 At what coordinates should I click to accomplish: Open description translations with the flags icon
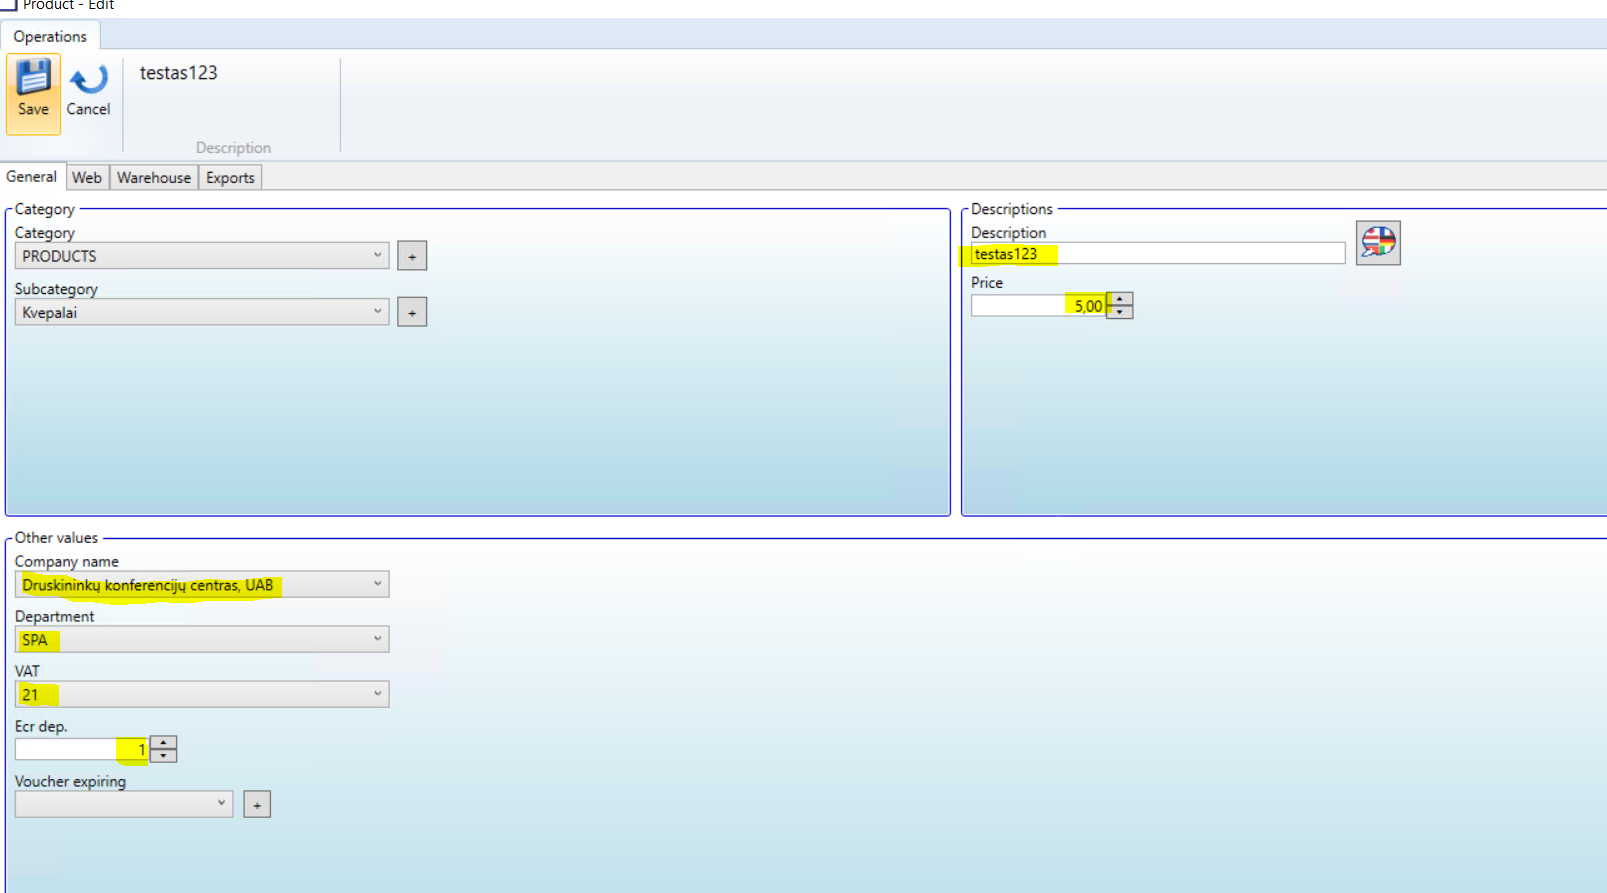[1378, 243]
